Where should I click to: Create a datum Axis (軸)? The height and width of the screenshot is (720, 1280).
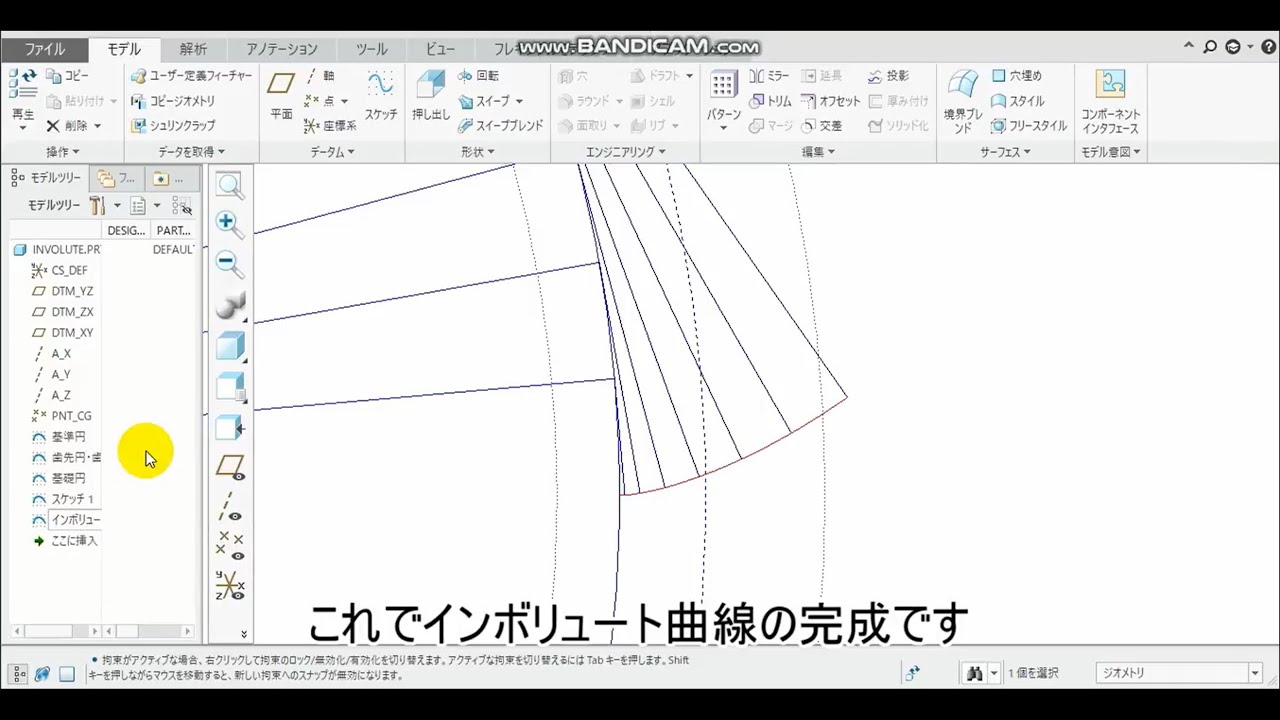click(x=320, y=76)
